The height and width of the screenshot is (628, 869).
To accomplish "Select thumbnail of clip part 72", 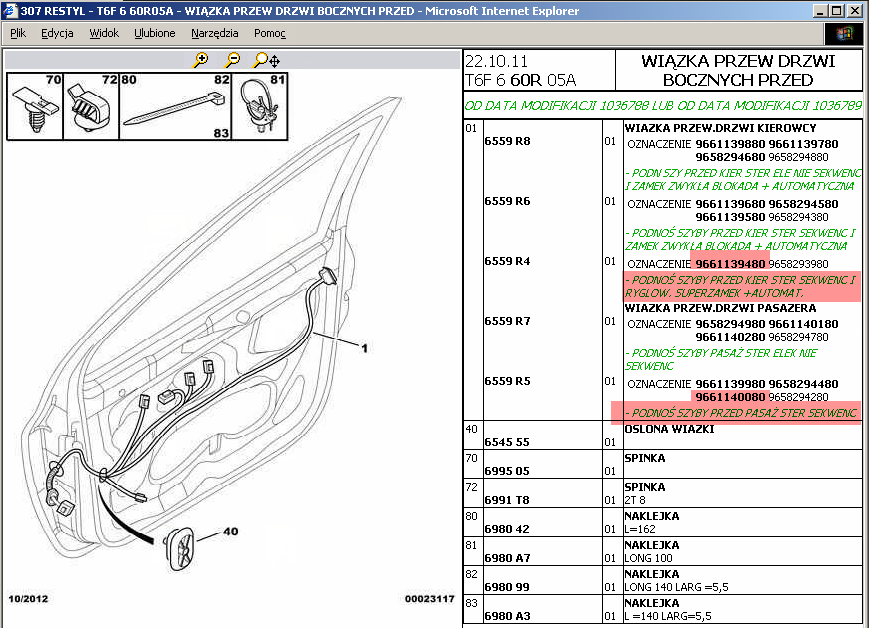I will tap(91, 106).
